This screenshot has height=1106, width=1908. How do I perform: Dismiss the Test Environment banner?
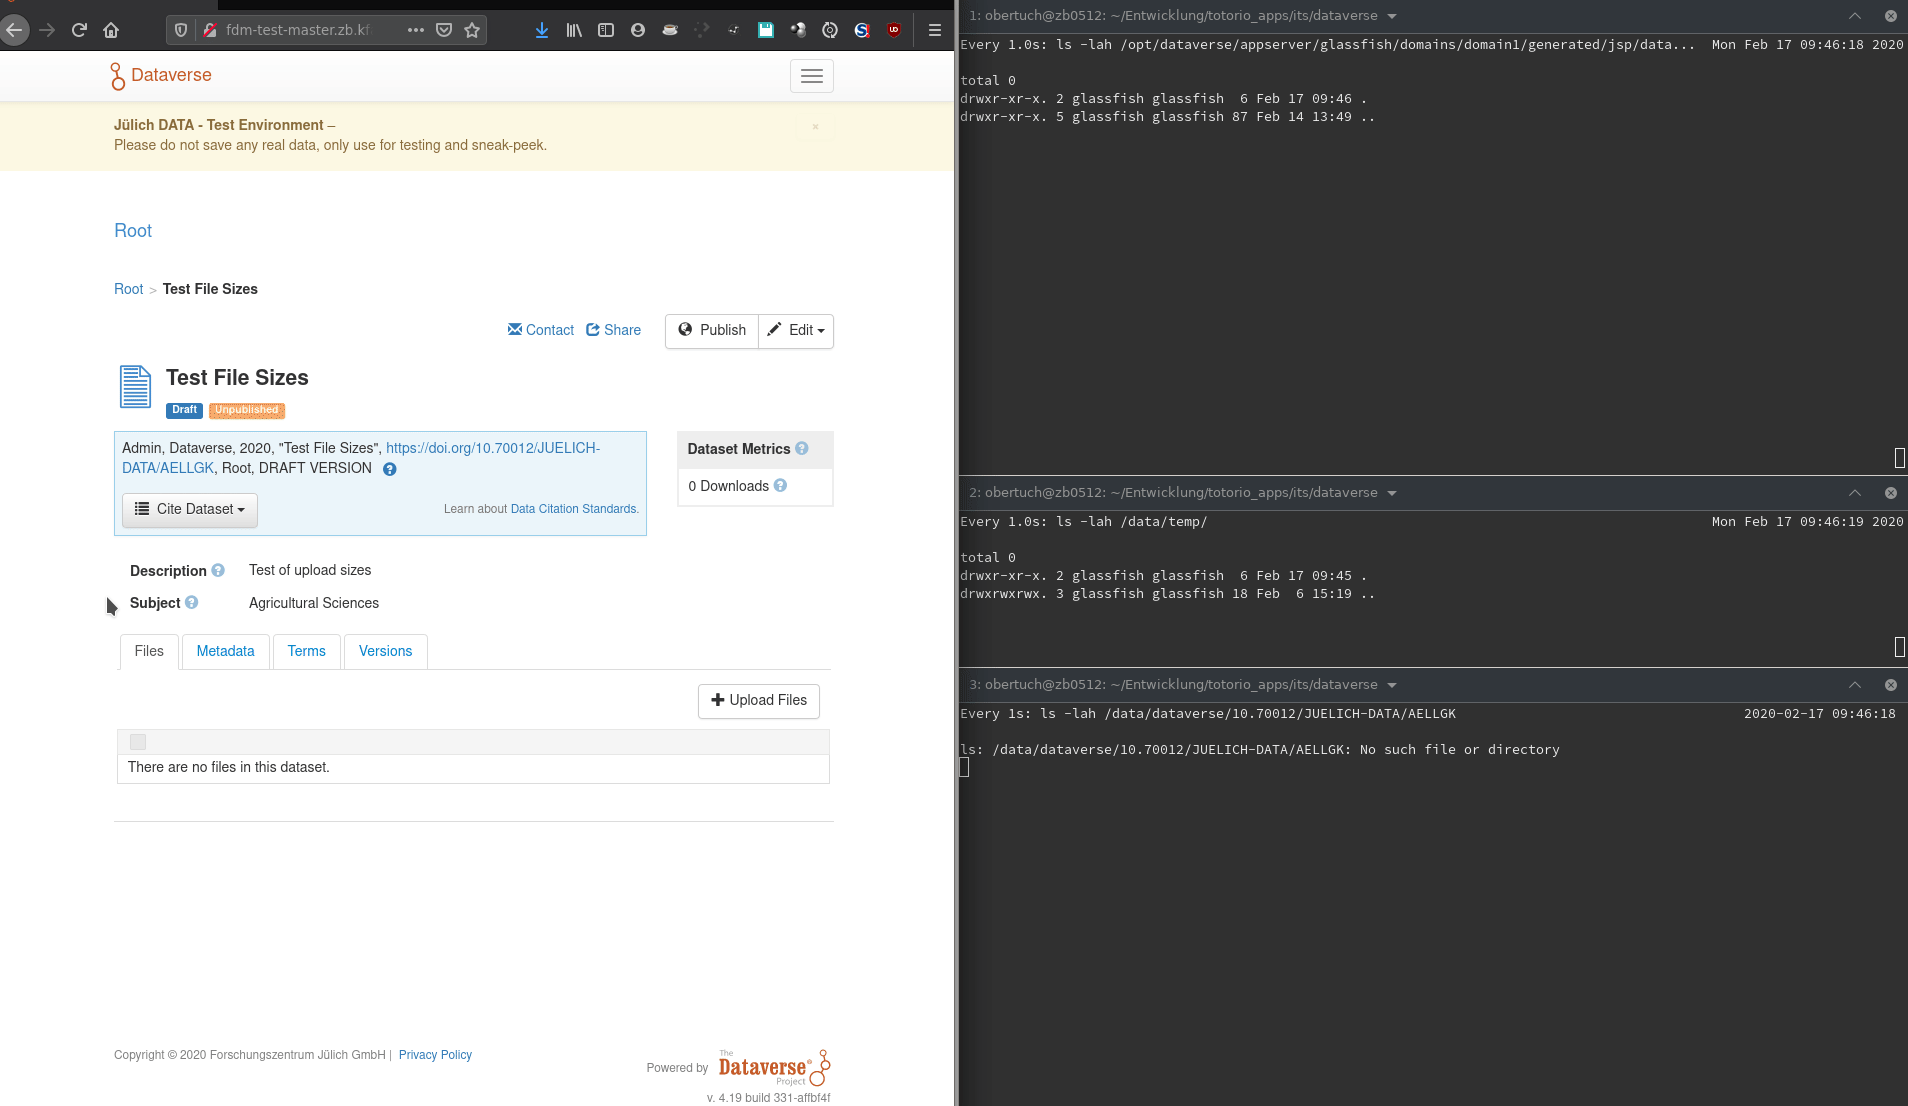[x=815, y=127]
